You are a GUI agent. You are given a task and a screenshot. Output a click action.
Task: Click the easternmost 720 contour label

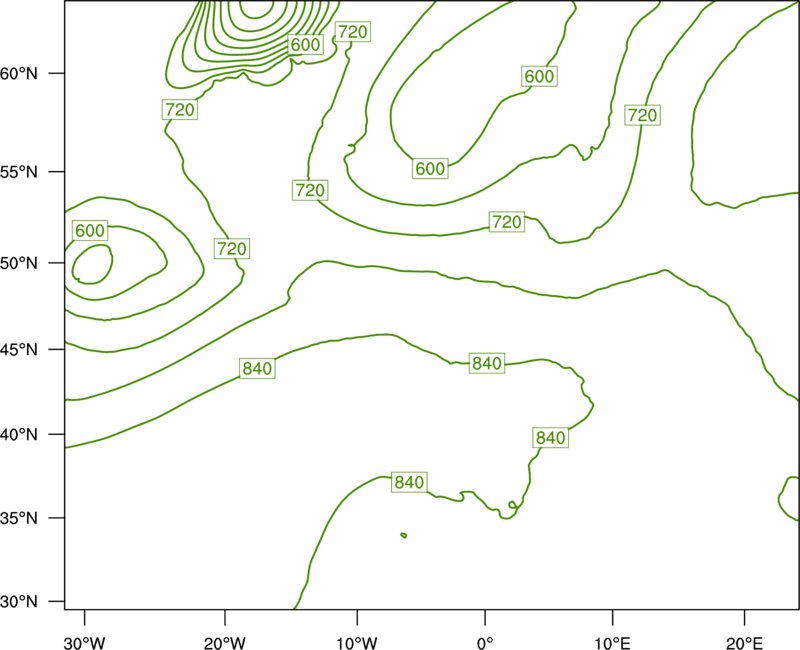coord(642,115)
